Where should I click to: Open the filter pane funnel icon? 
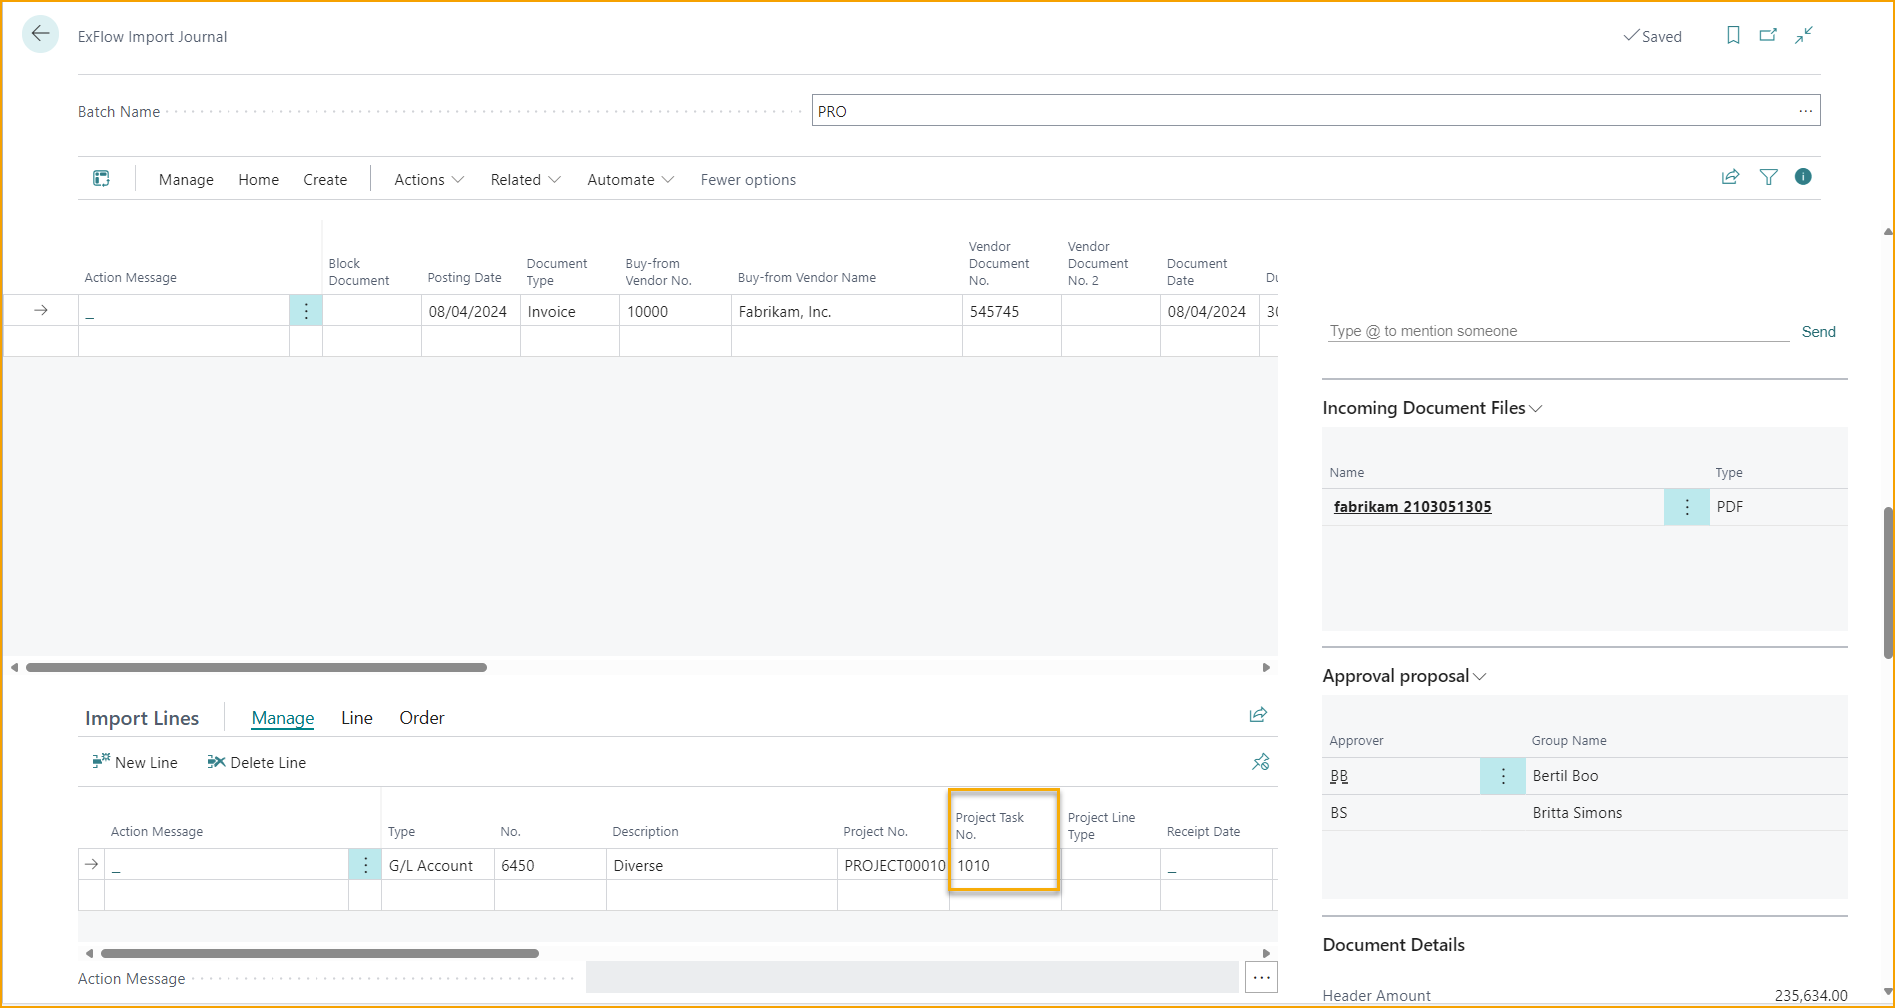click(x=1768, y=178)
